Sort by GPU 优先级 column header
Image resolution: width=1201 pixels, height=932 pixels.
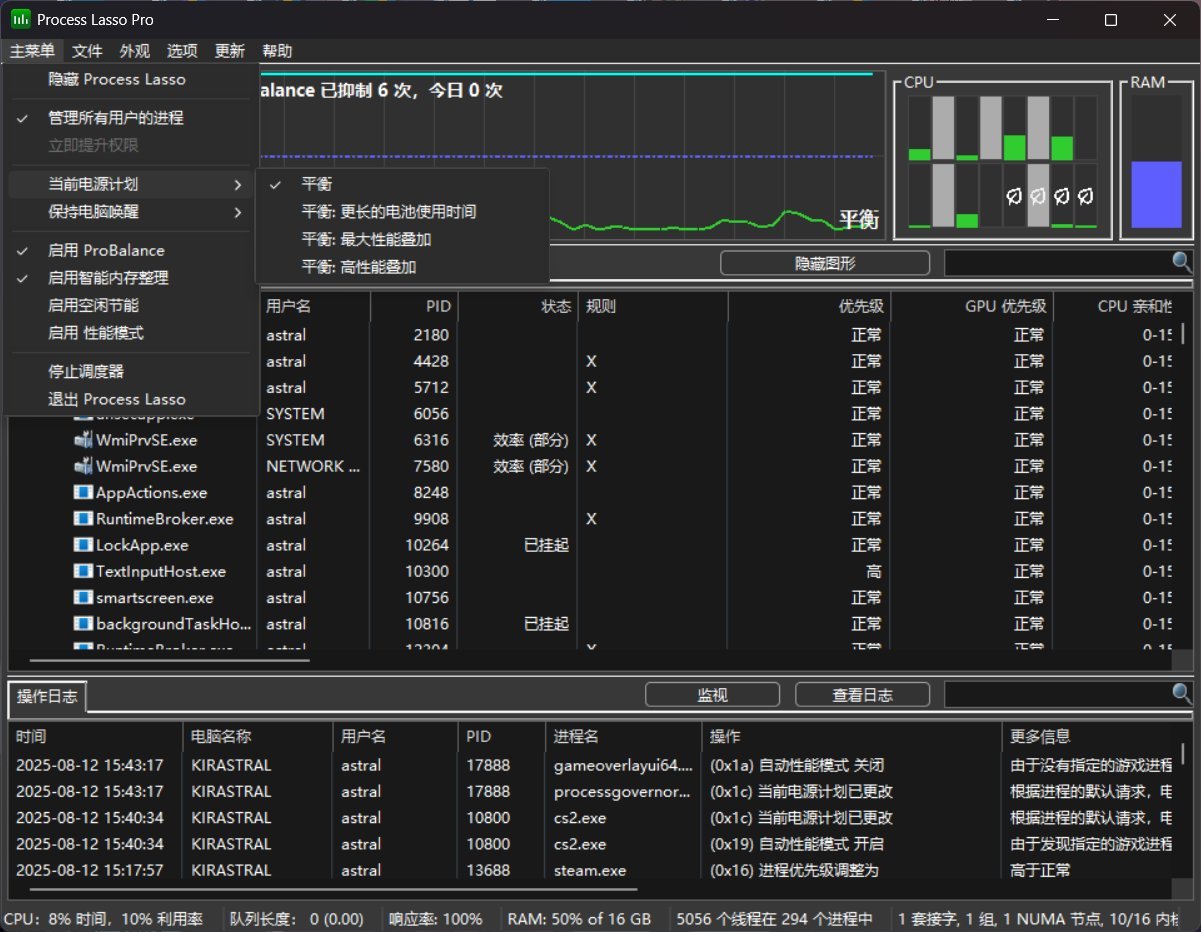click(973, 307)
